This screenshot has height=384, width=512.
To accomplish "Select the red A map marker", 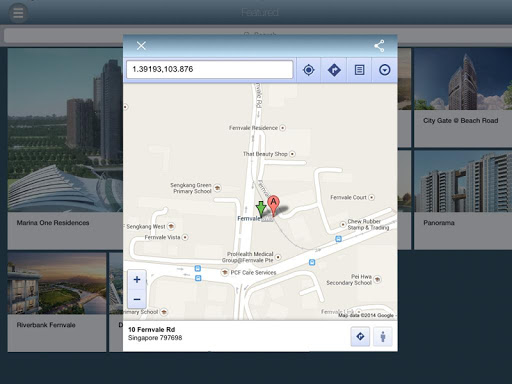I will [273, 205].
